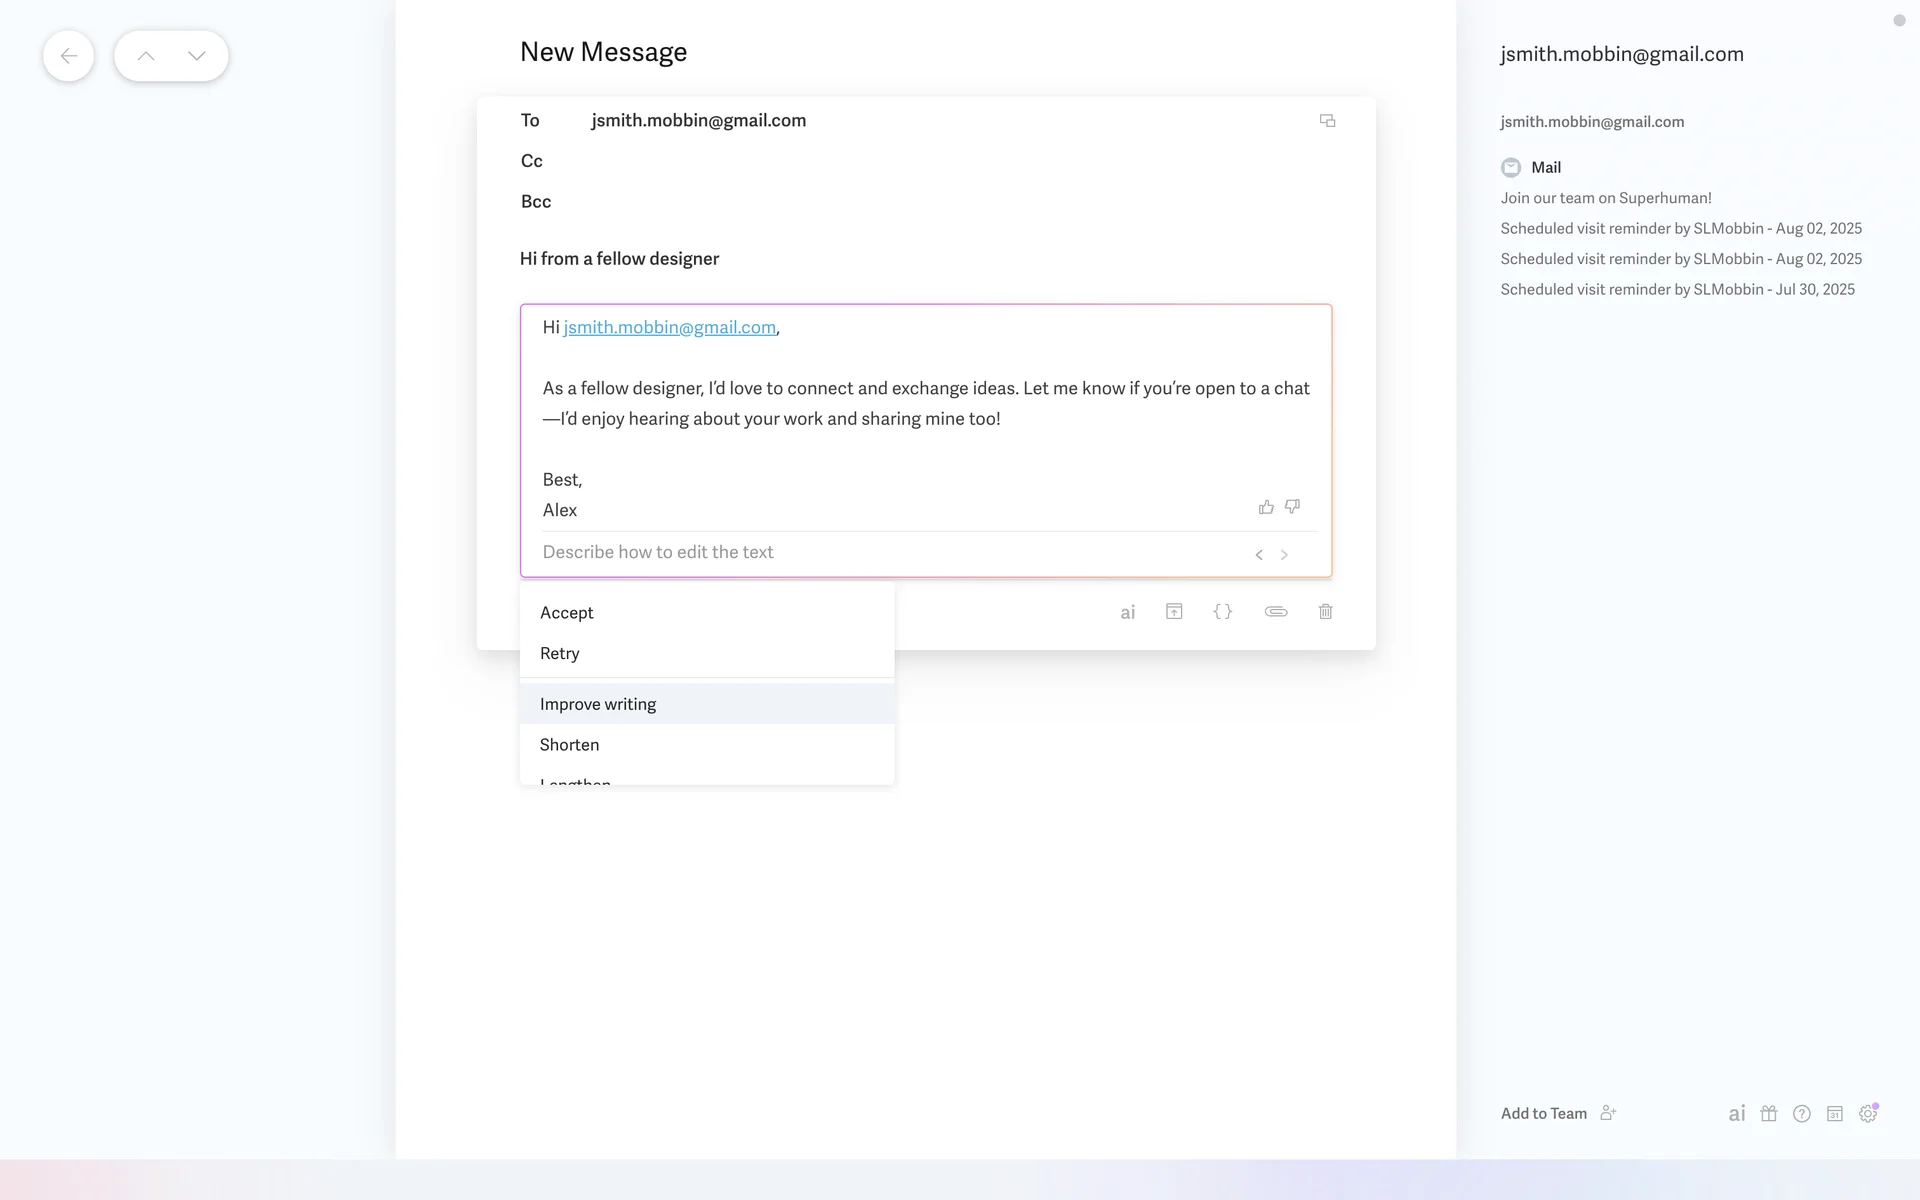Go to next message with down chevron
1920x1200 pixels.
197,56
